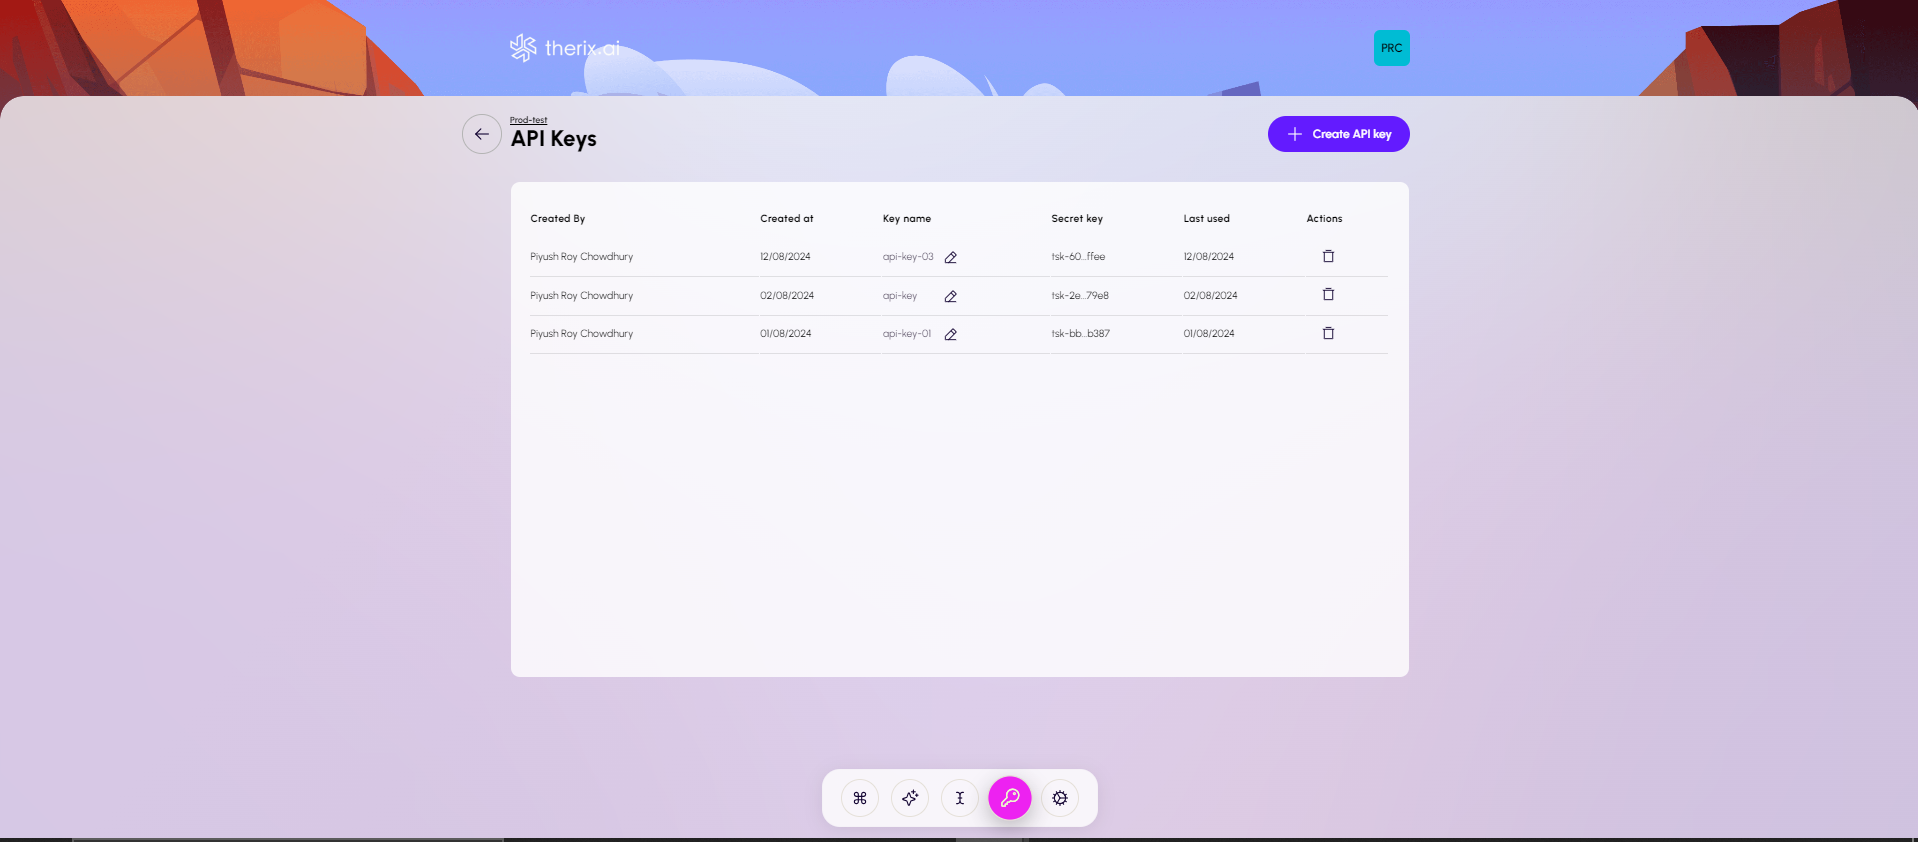The image size is (1918, 842).
Task: Select secret key tsk-60..ffee
Action: tap(1078, 257)
